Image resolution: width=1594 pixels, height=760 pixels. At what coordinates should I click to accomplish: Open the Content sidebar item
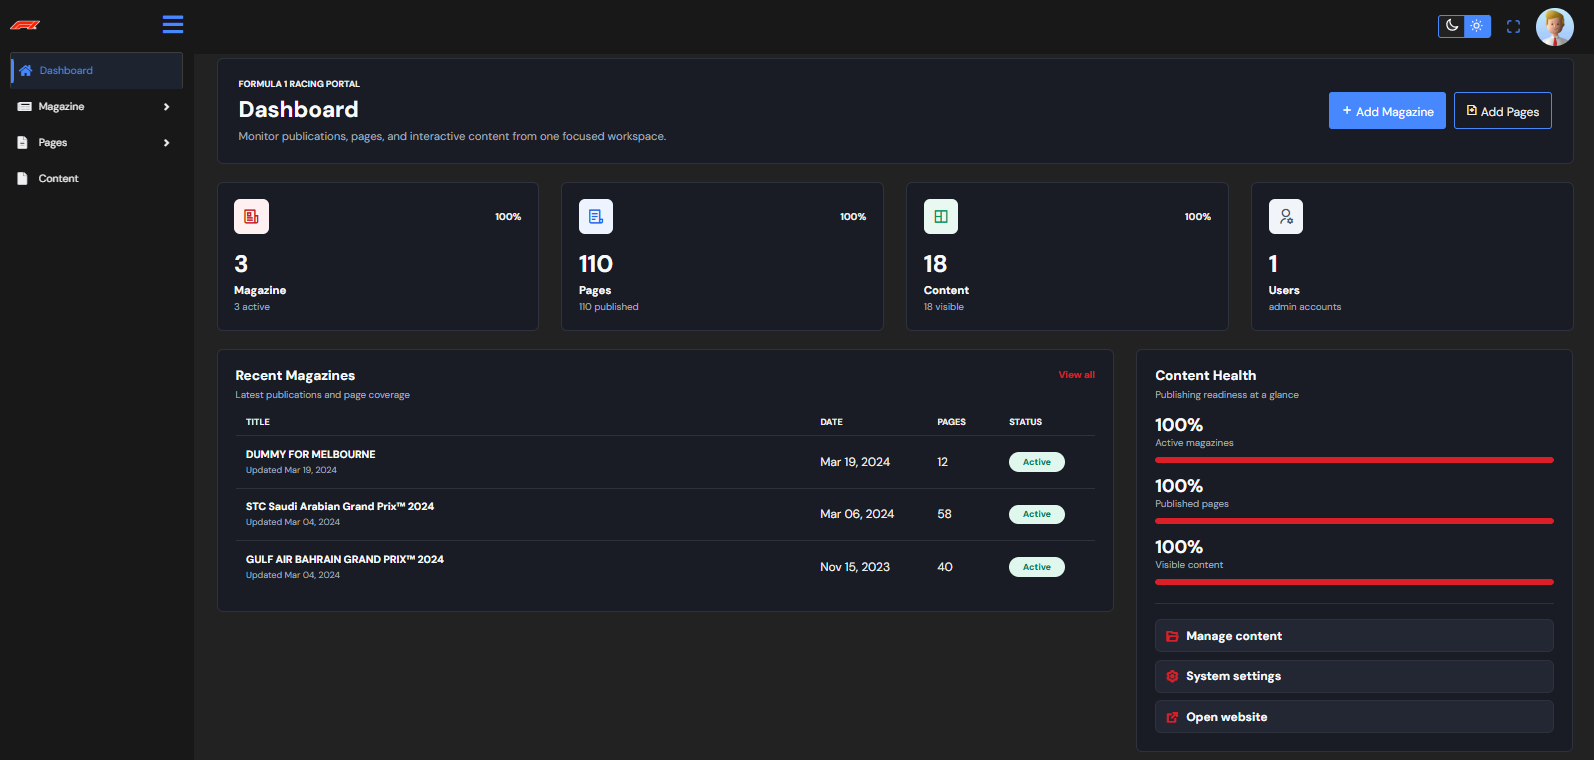pos(97,179)
